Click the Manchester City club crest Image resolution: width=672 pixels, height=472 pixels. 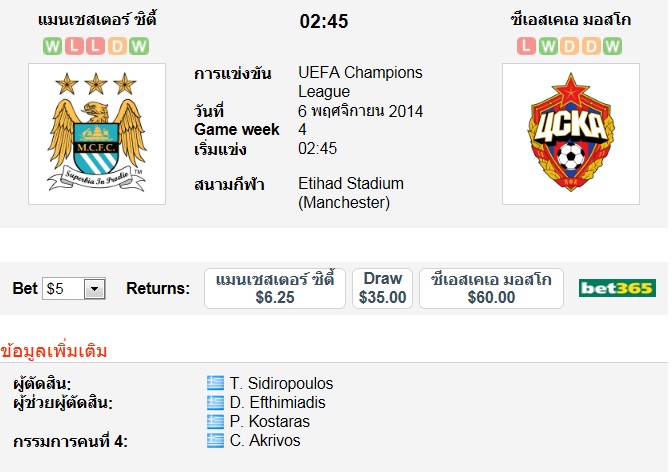pos(97,133)
